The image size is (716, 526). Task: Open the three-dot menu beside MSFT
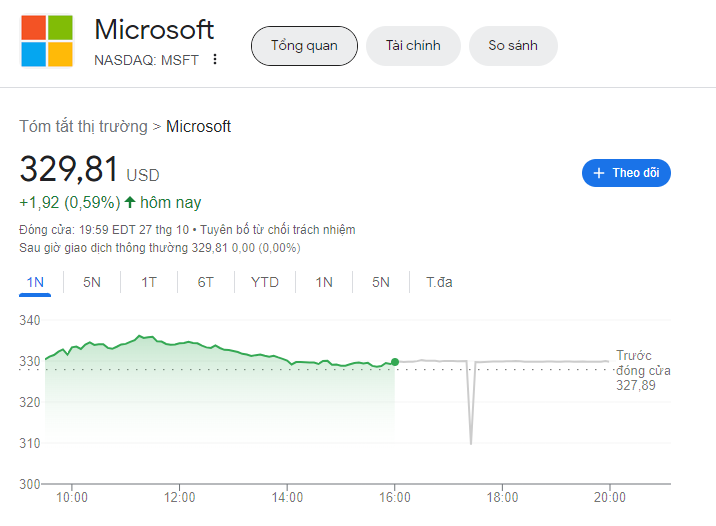tap(214, 59)
